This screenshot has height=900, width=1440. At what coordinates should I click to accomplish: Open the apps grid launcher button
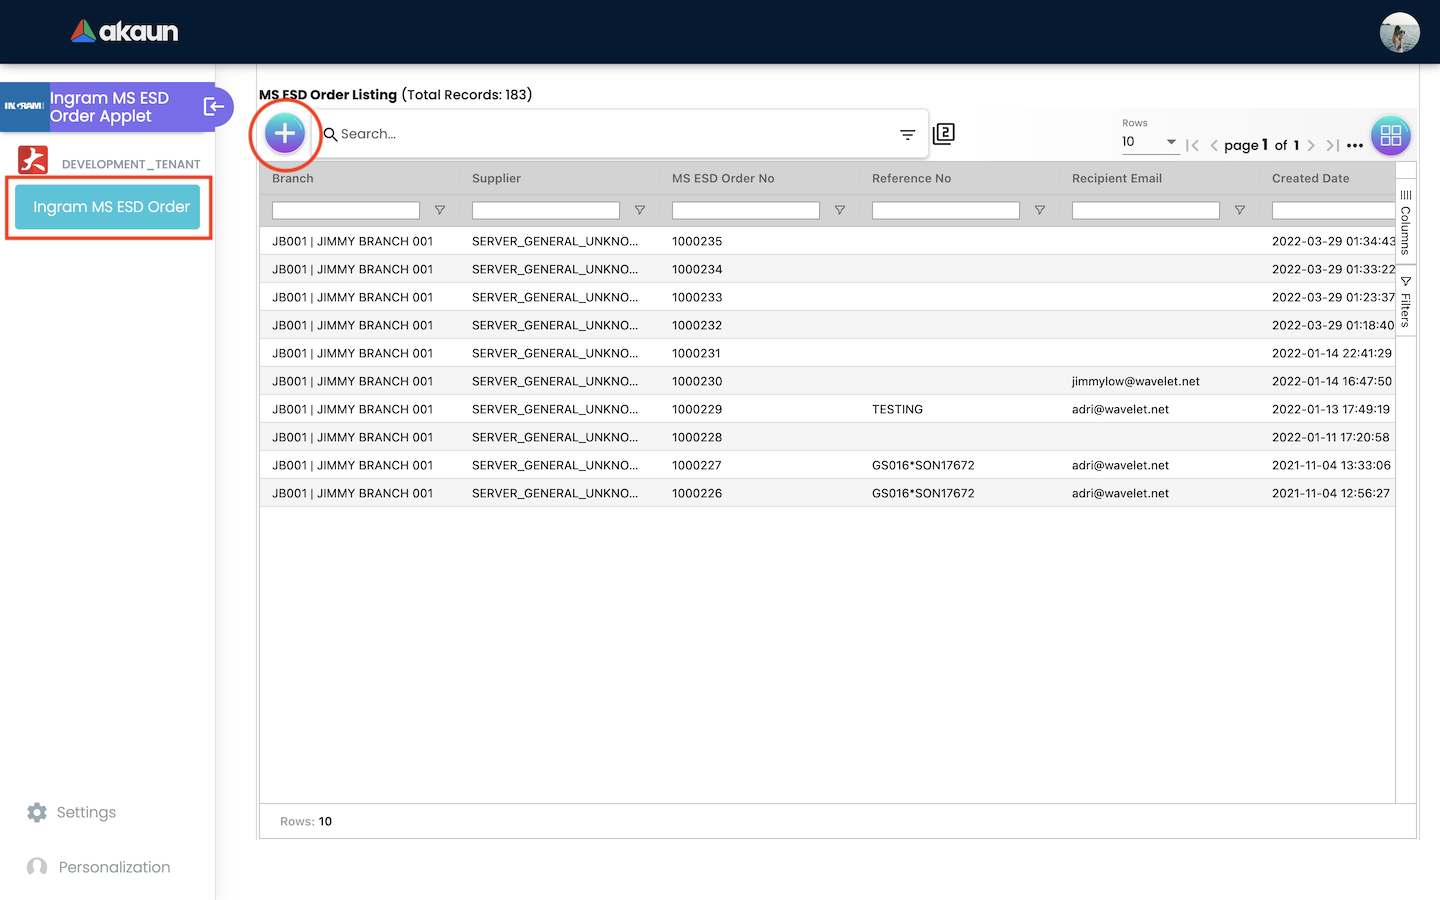click(x=1390, y=136)
